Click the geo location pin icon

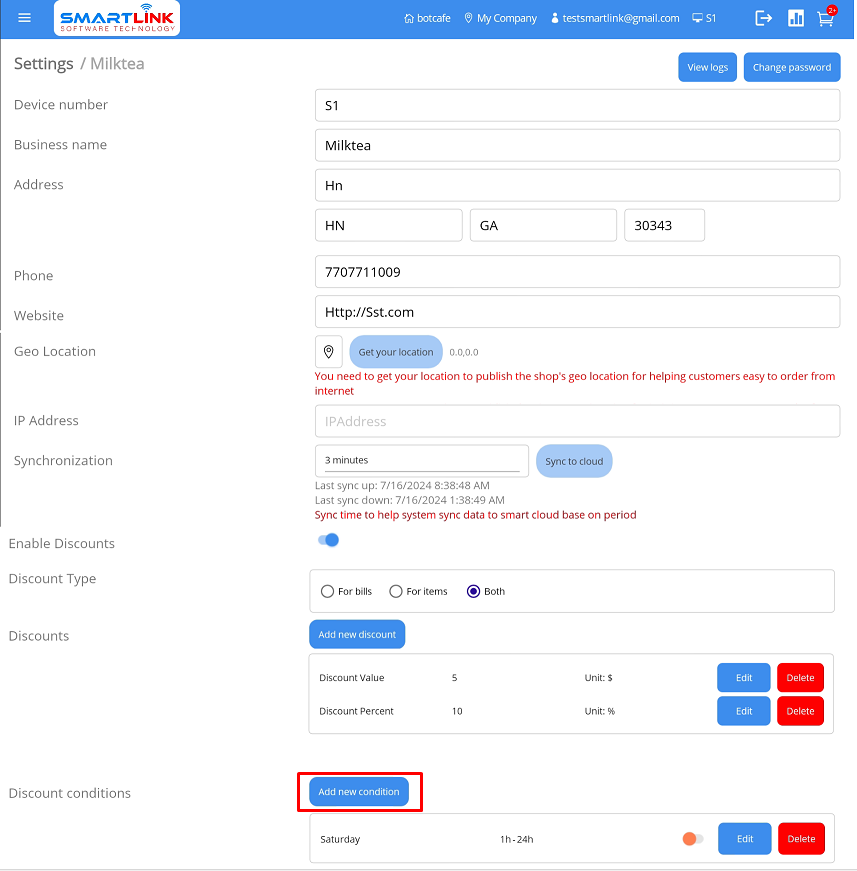tap(329, 352)
